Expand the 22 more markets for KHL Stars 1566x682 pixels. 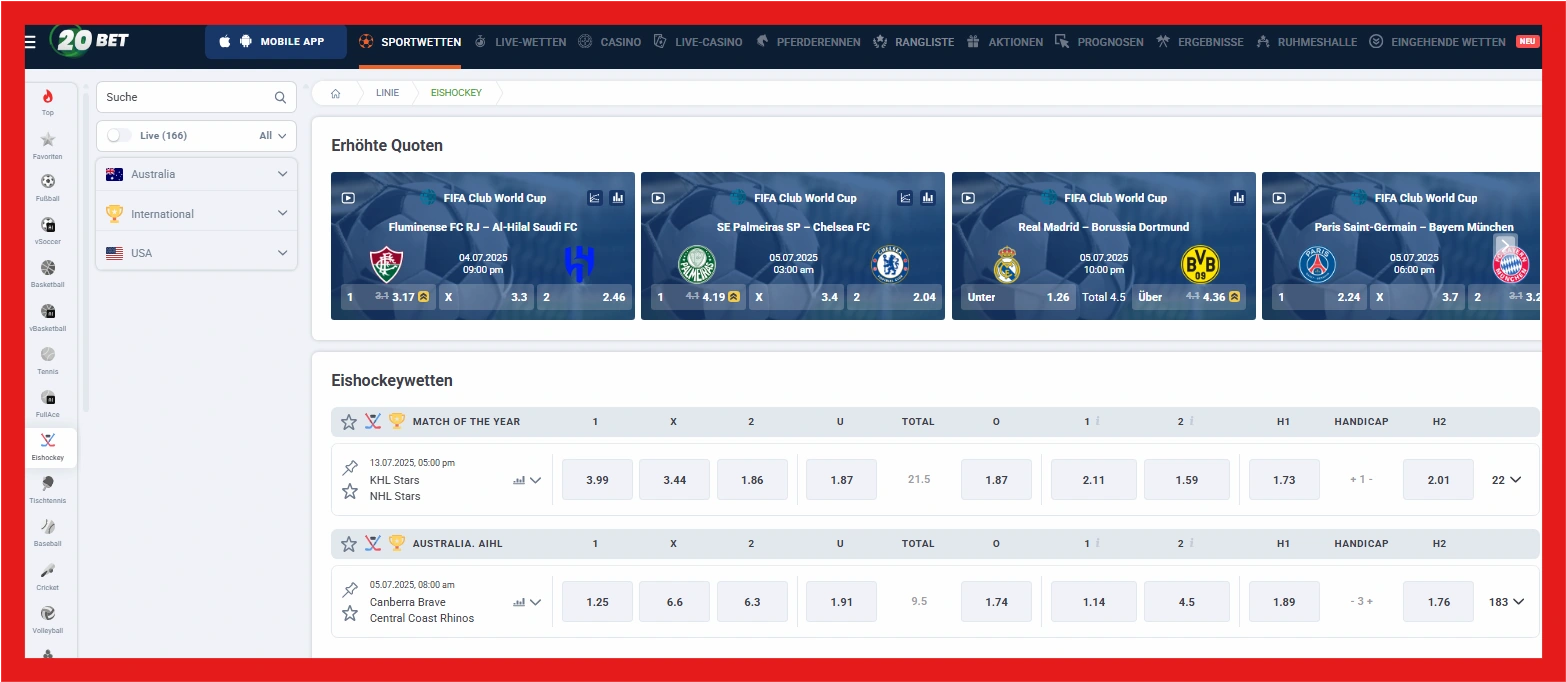pos(1506,480)
